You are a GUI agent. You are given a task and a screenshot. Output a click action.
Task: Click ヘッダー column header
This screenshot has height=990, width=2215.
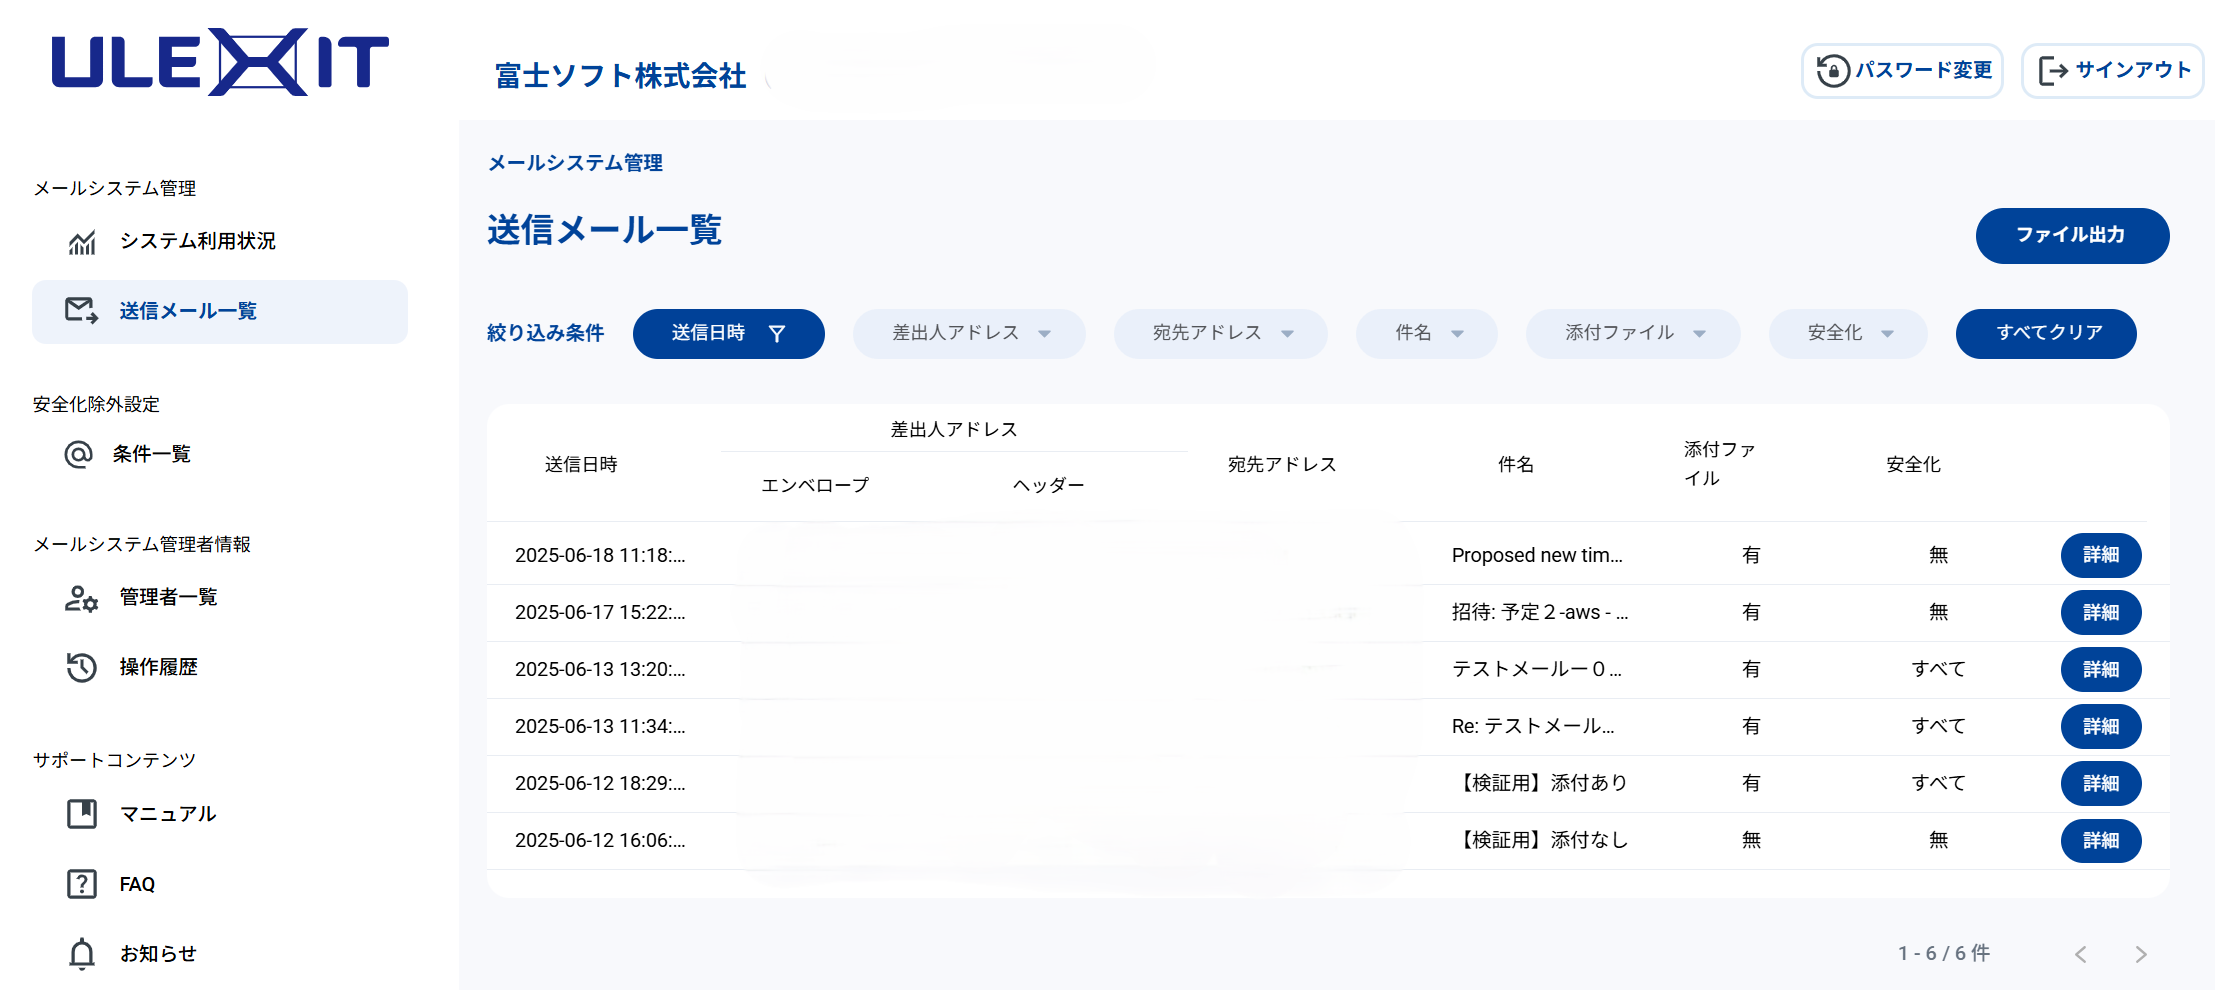click(1048, 485)
